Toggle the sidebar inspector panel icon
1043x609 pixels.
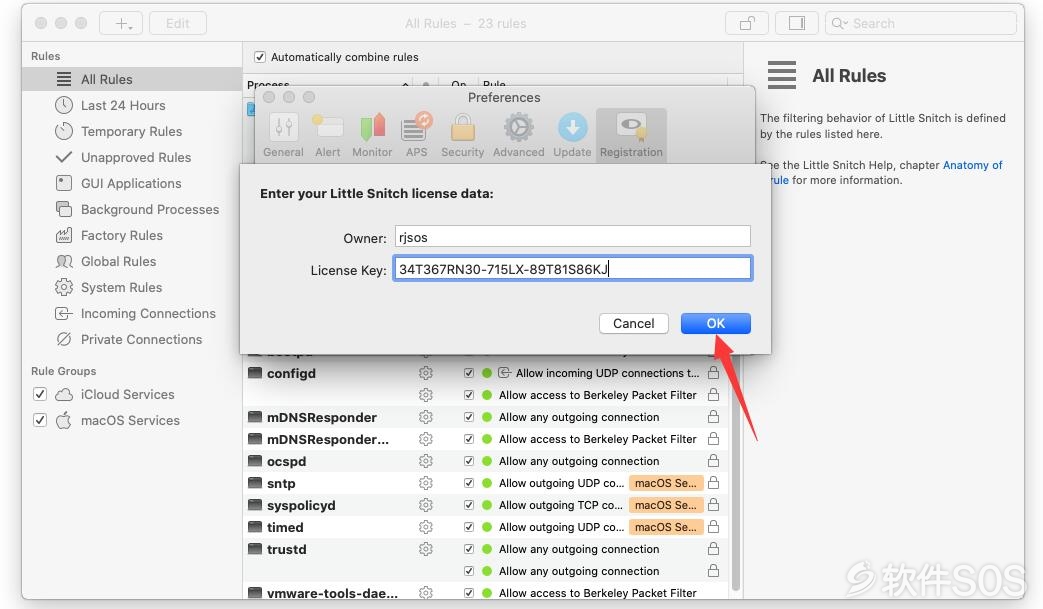coord(797,23)
